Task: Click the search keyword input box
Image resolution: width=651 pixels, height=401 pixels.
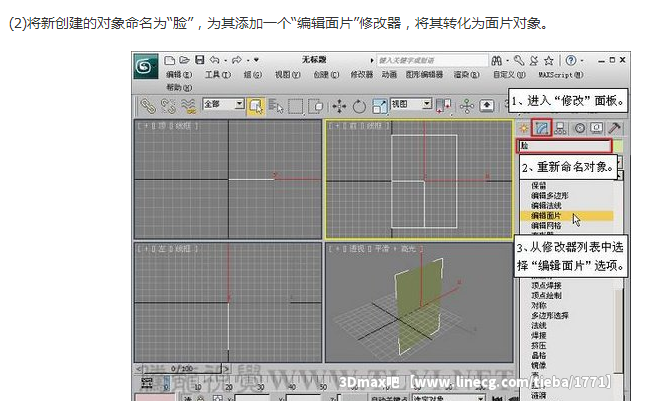Action: 432,61
